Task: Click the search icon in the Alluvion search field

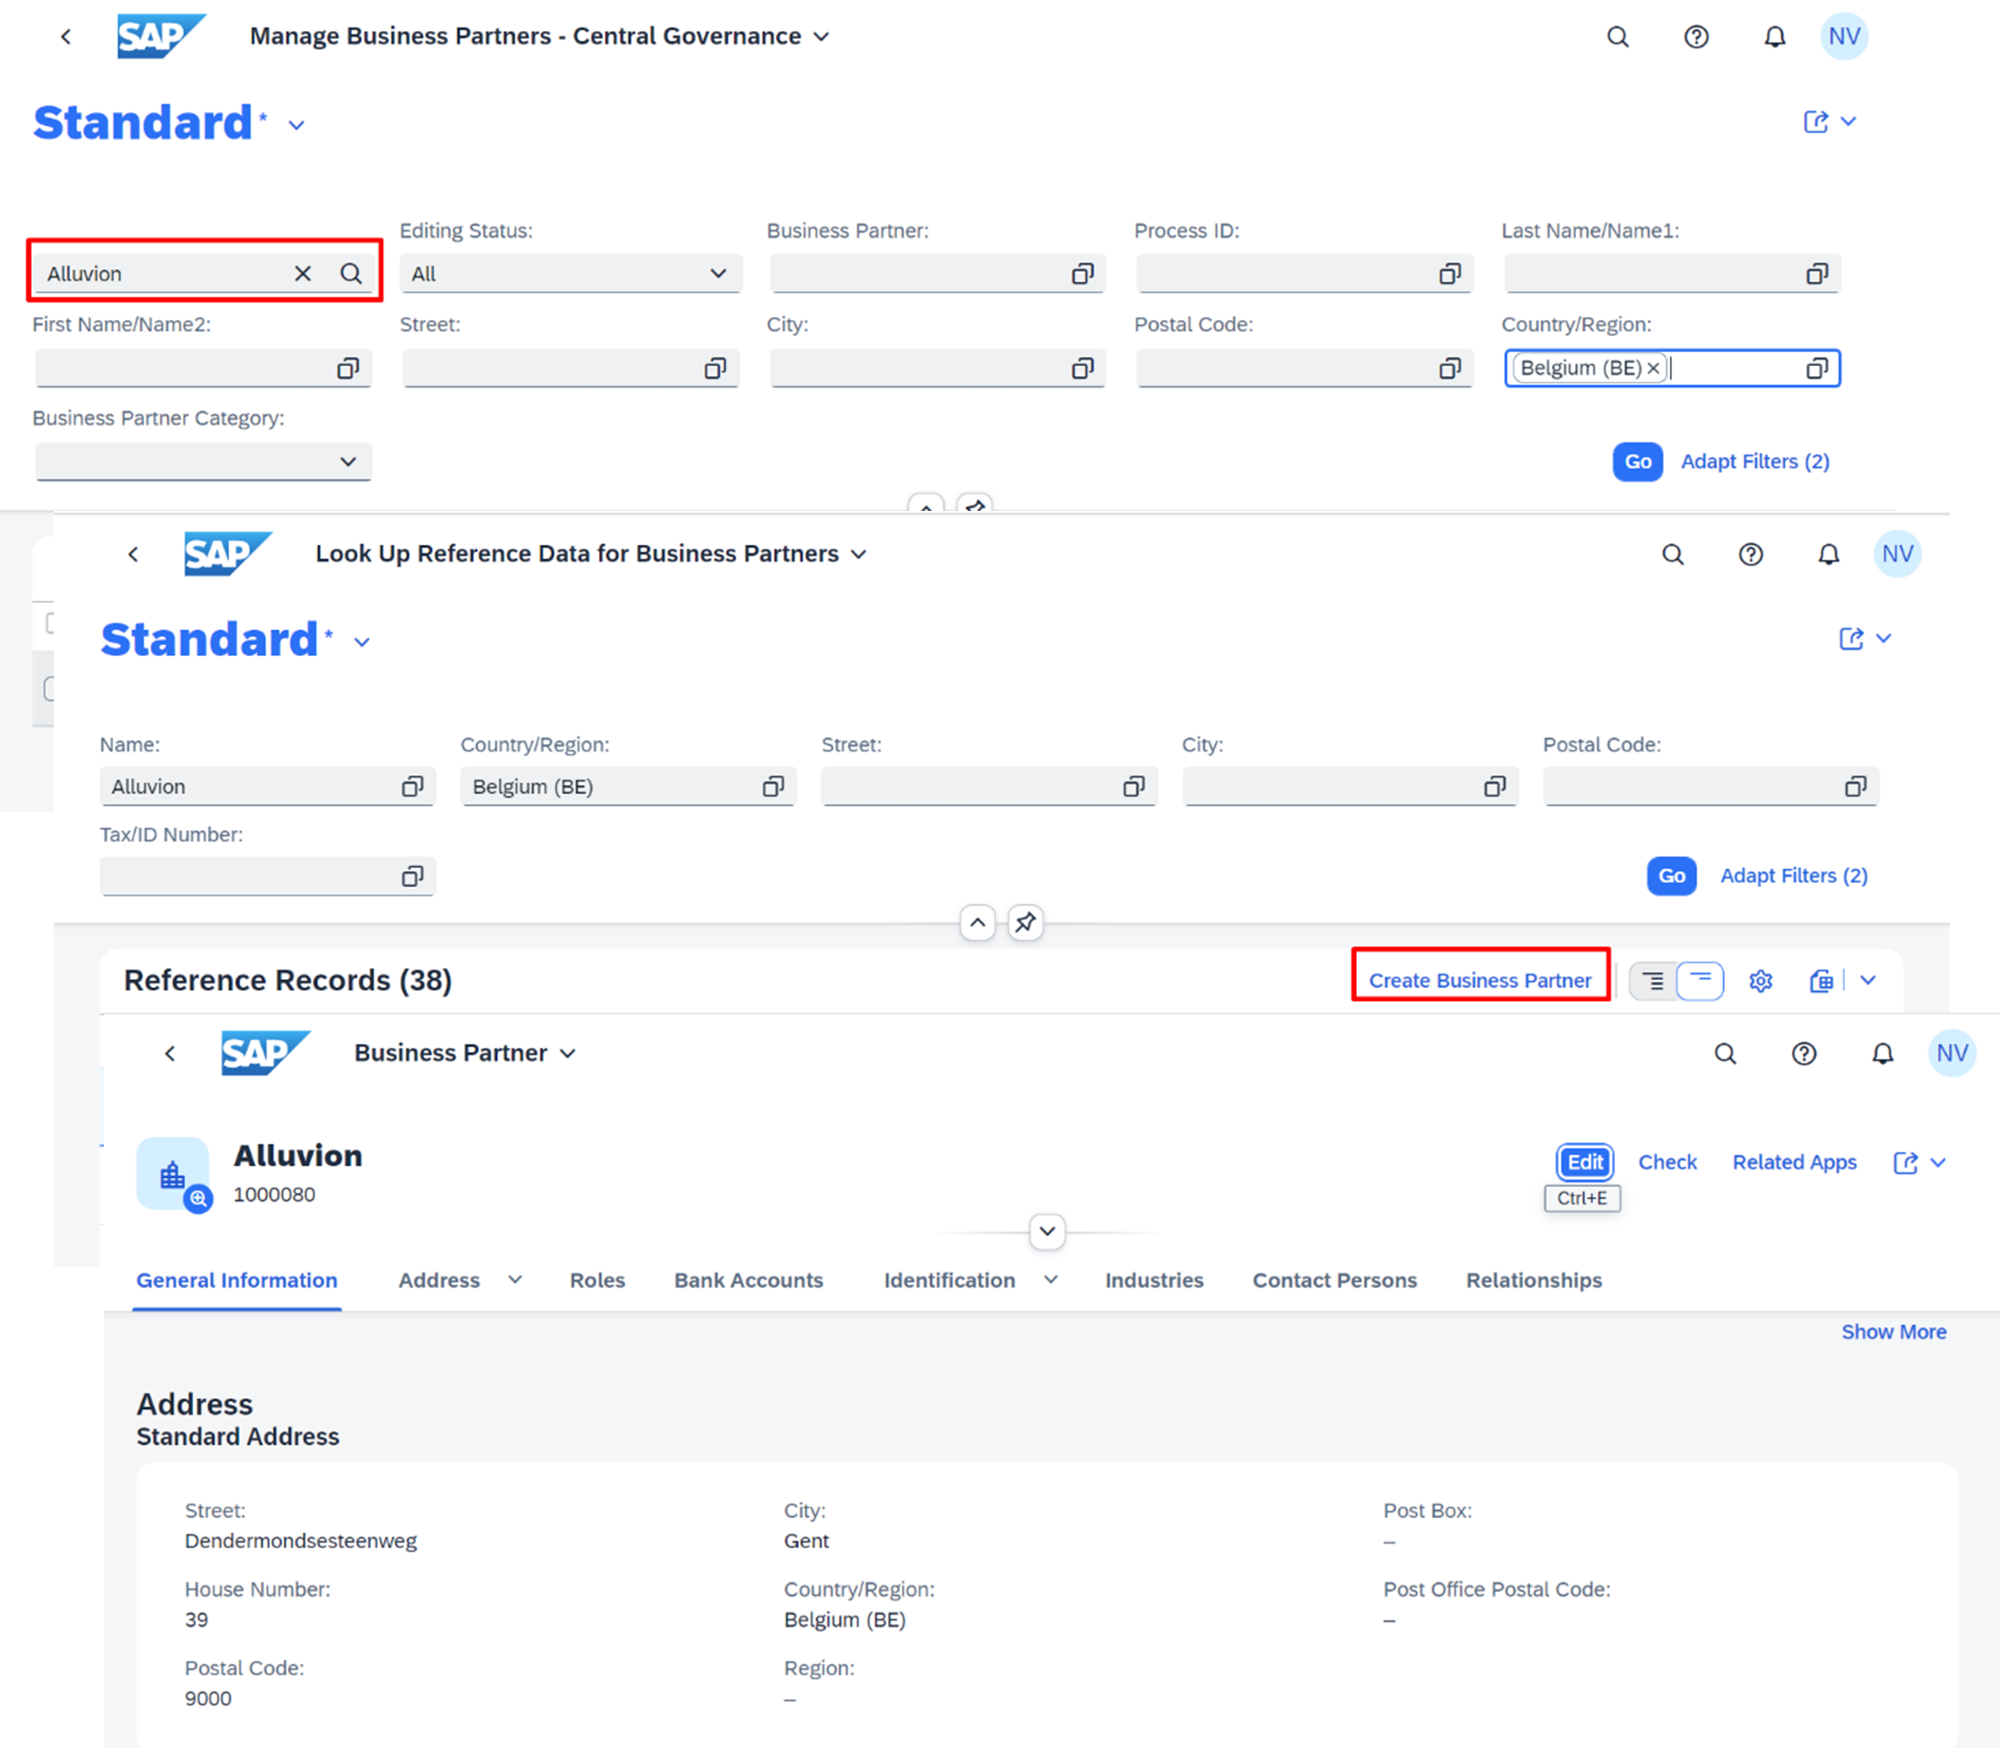Action: (x=351, y=273)
